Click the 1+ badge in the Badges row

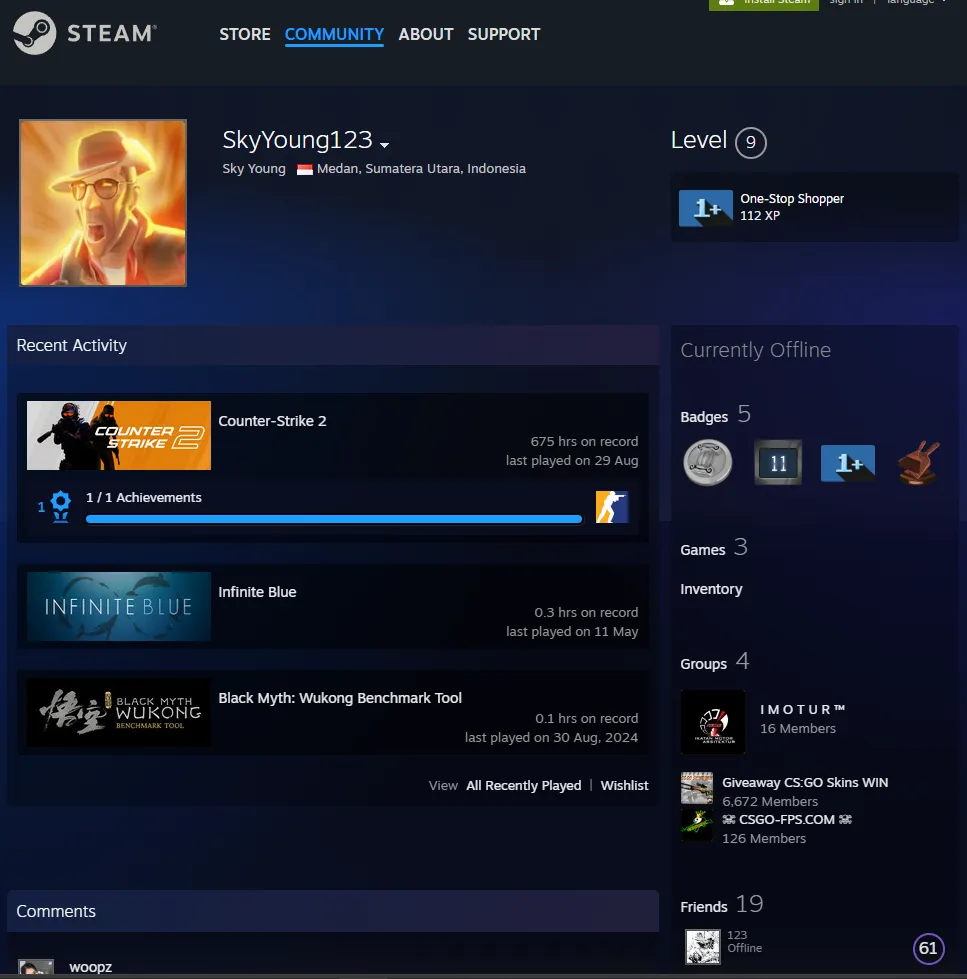[848, 463]
